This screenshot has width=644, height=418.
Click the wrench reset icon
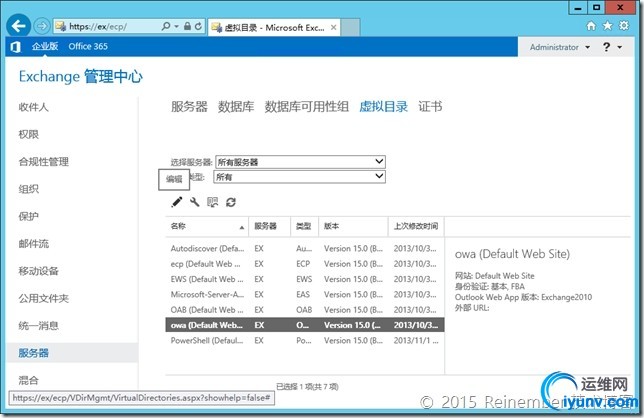tap(195, 202)
